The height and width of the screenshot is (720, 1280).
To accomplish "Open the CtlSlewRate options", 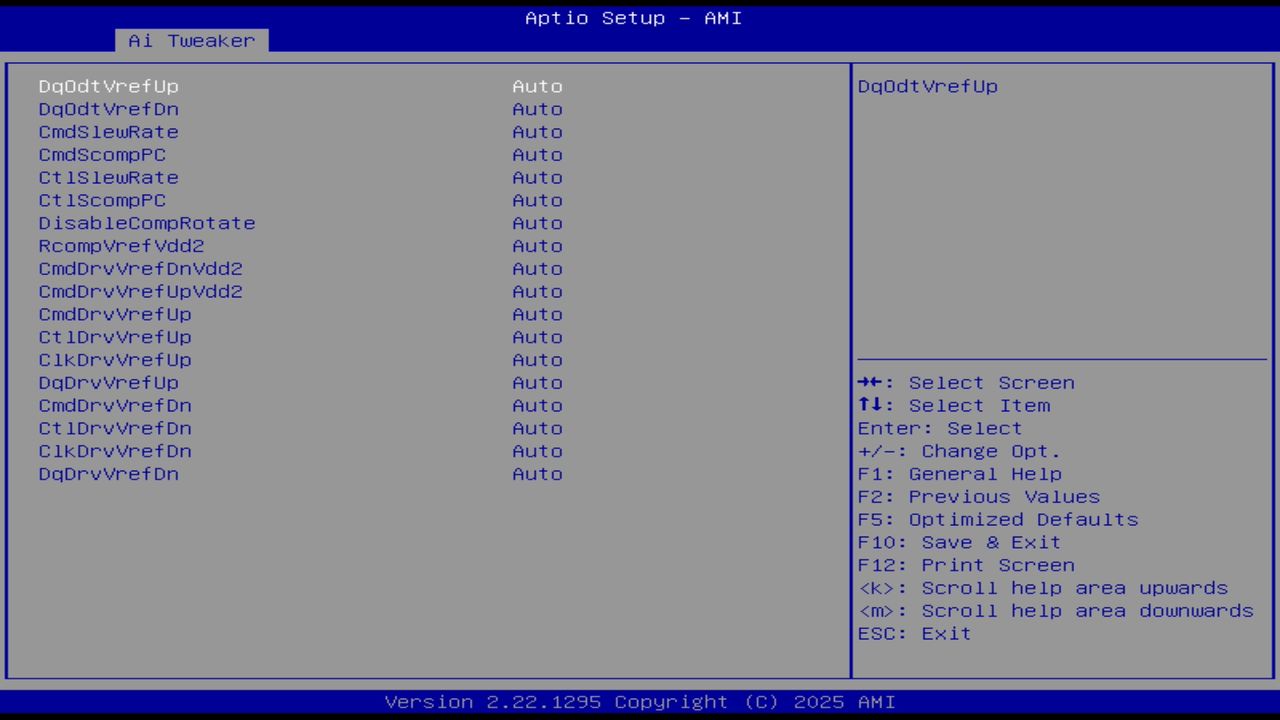I will [x=537, y=177].
